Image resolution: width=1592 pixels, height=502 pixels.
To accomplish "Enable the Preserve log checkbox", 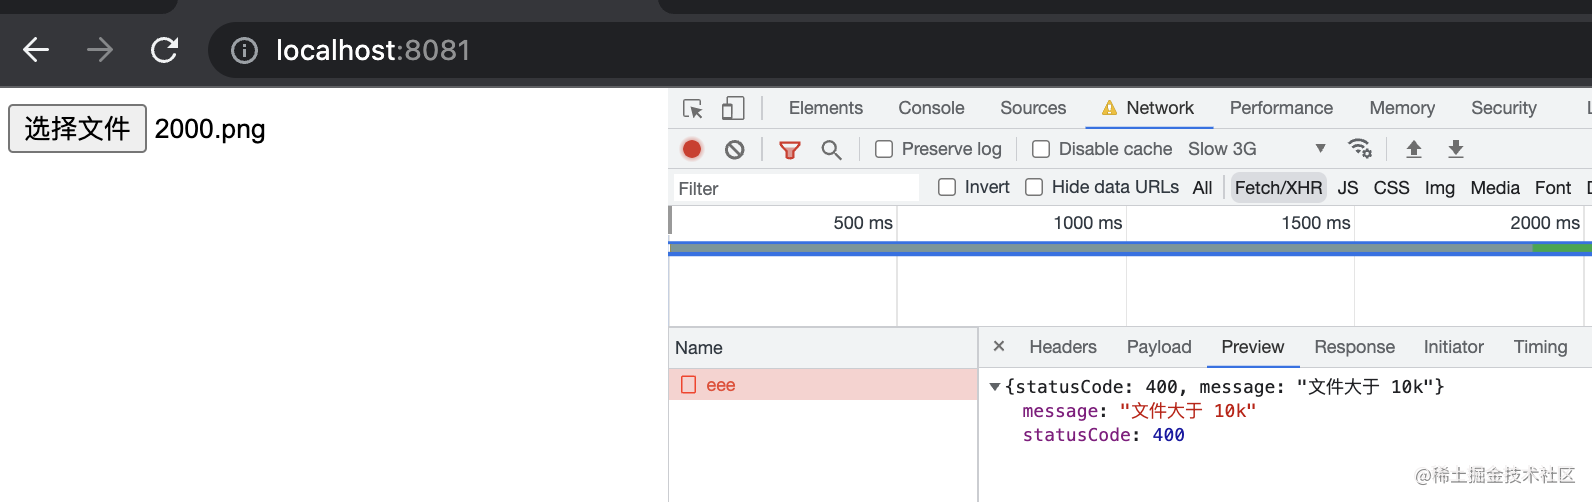I will click(884, 149).
